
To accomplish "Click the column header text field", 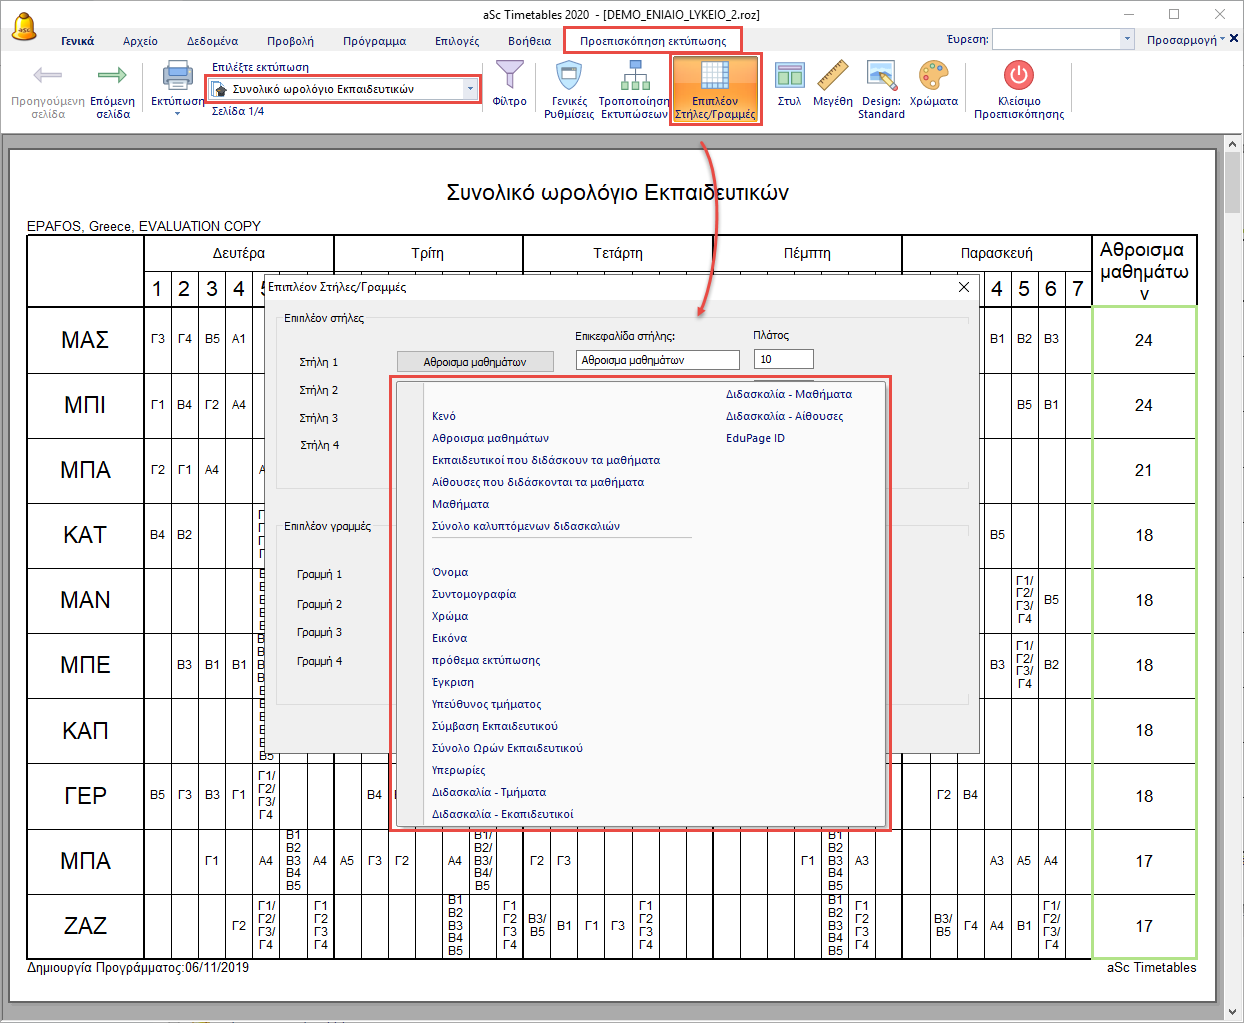I will pyautogui.click(x=657, y=360).
